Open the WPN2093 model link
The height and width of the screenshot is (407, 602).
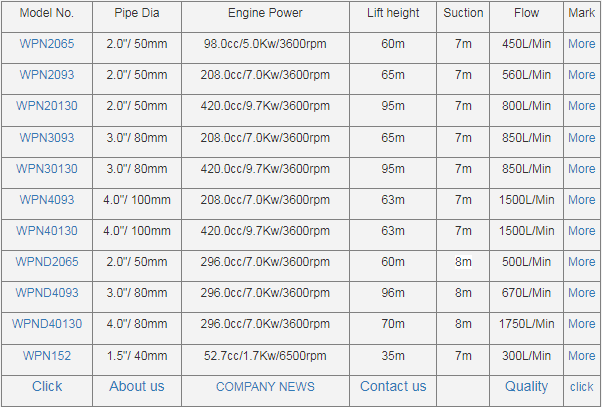(x=47, y=75)
